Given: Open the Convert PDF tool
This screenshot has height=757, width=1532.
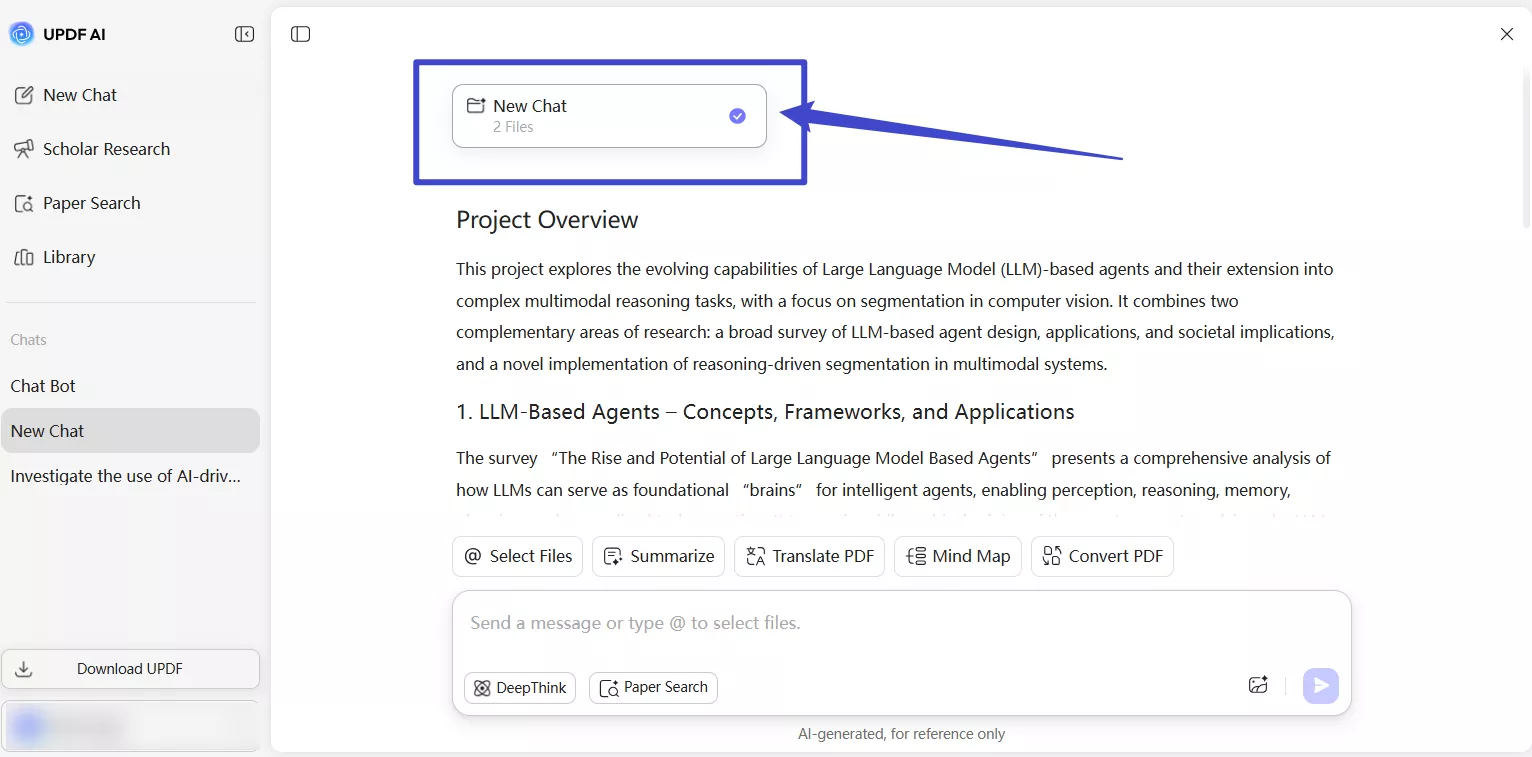Looking at the screenshot, I should pyautogui.click(x=1102, y=556).
